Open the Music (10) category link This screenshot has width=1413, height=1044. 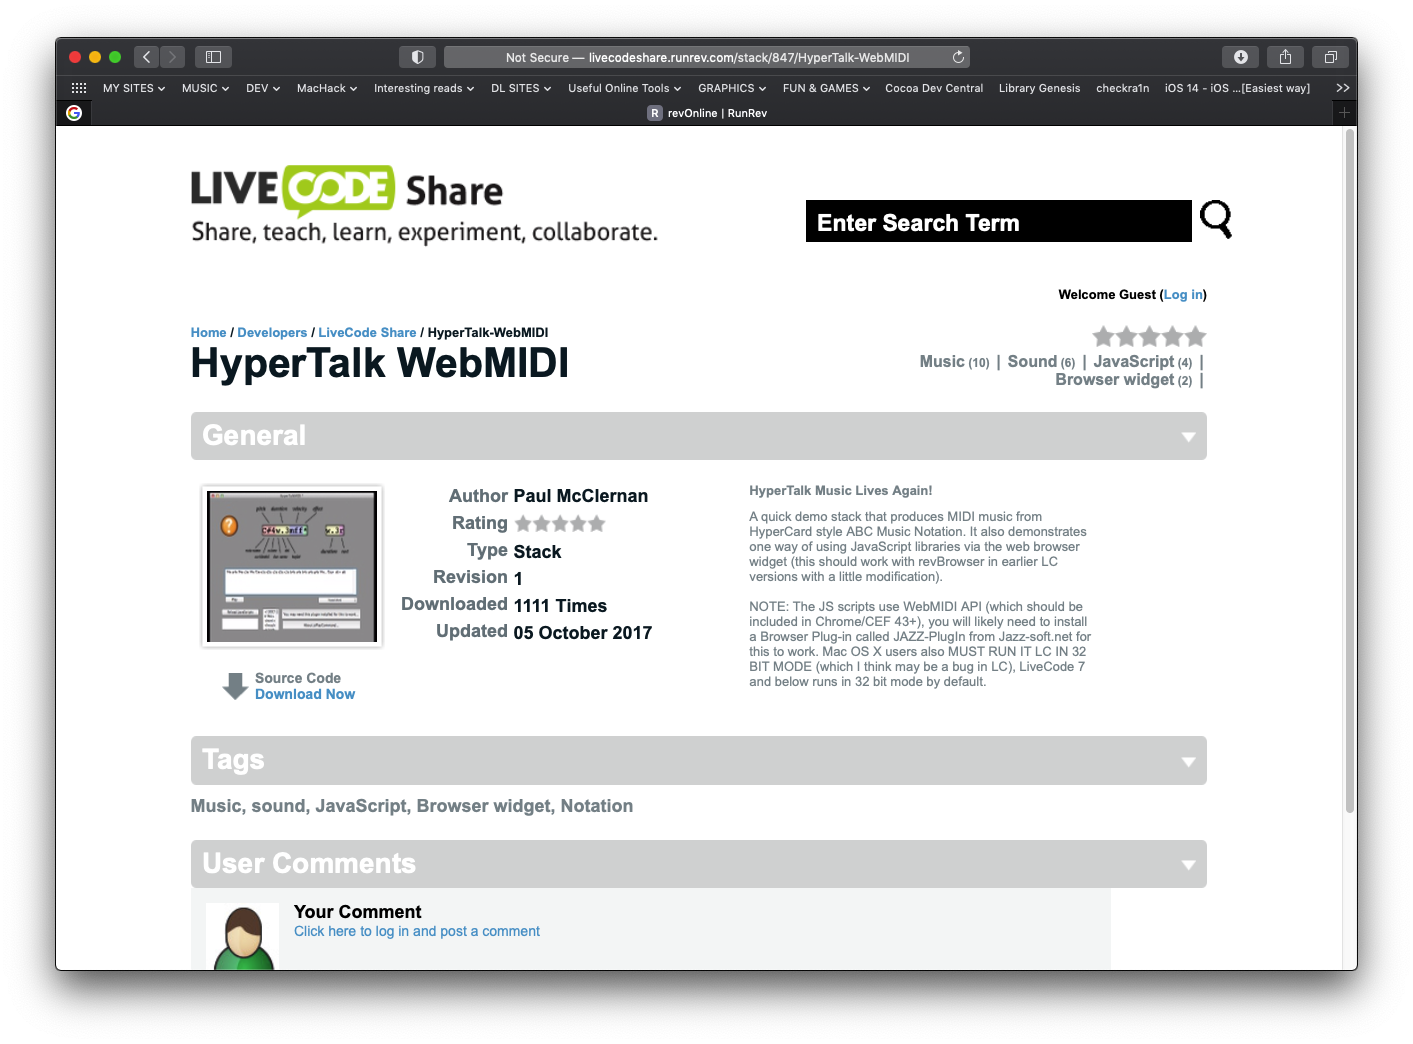(954, 362)
